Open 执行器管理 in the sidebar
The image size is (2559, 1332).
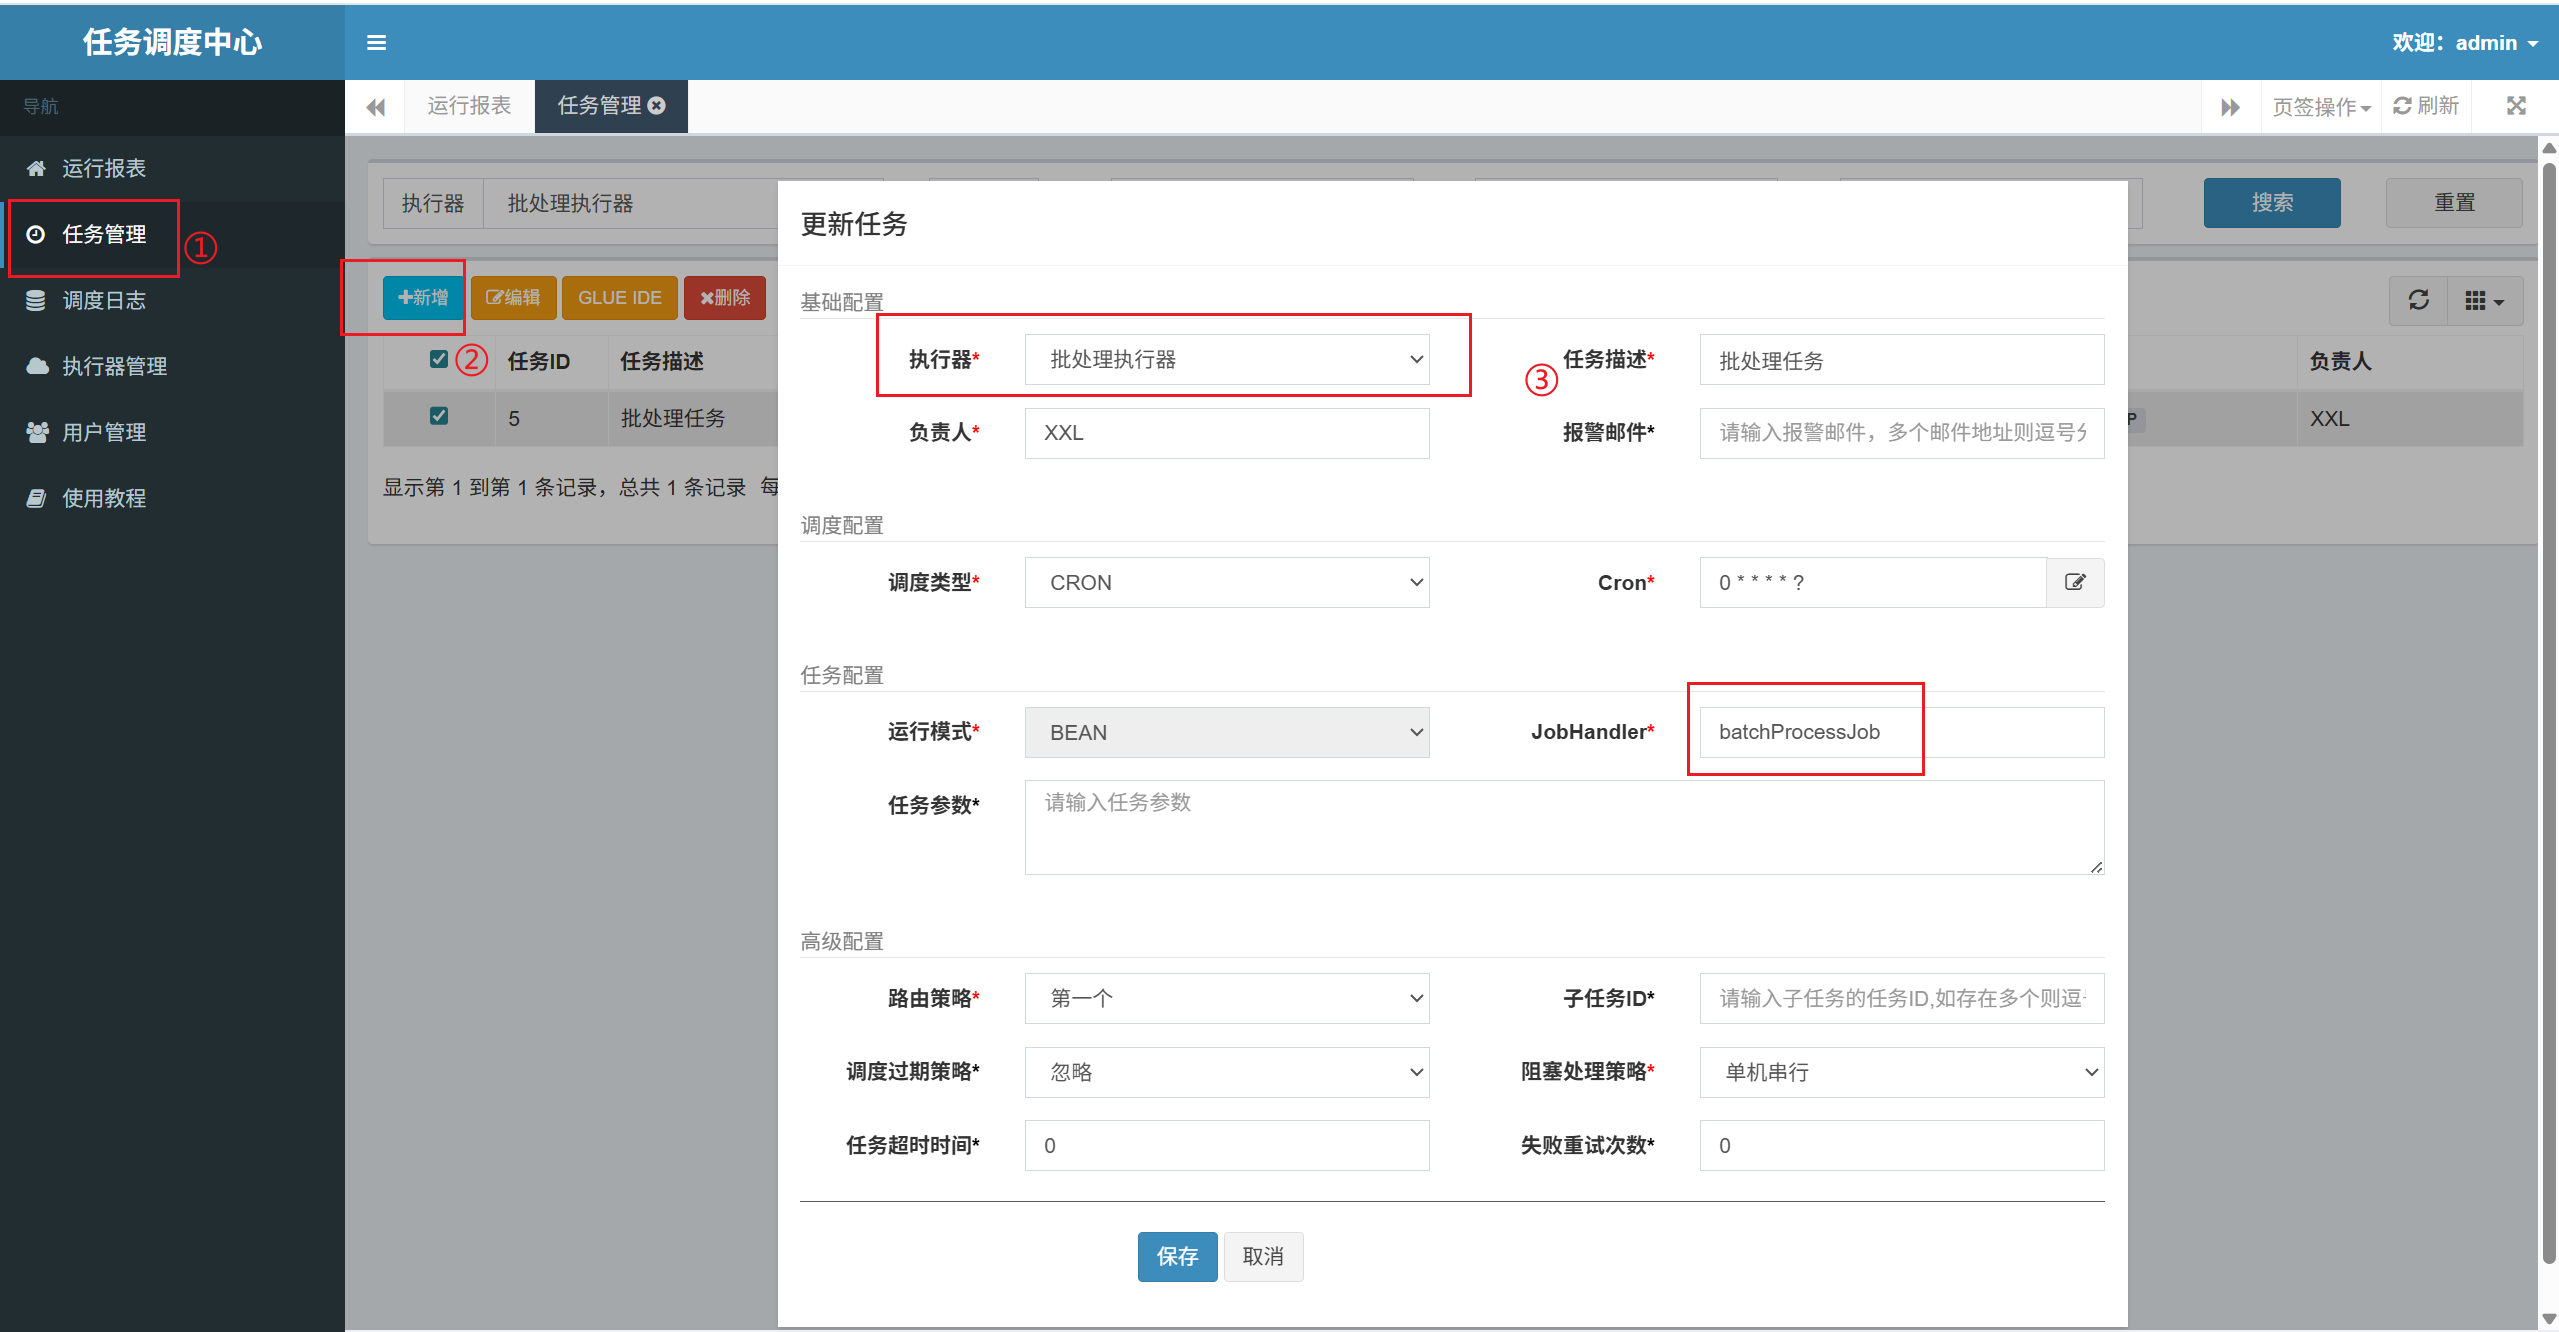[x=114, y=366]
